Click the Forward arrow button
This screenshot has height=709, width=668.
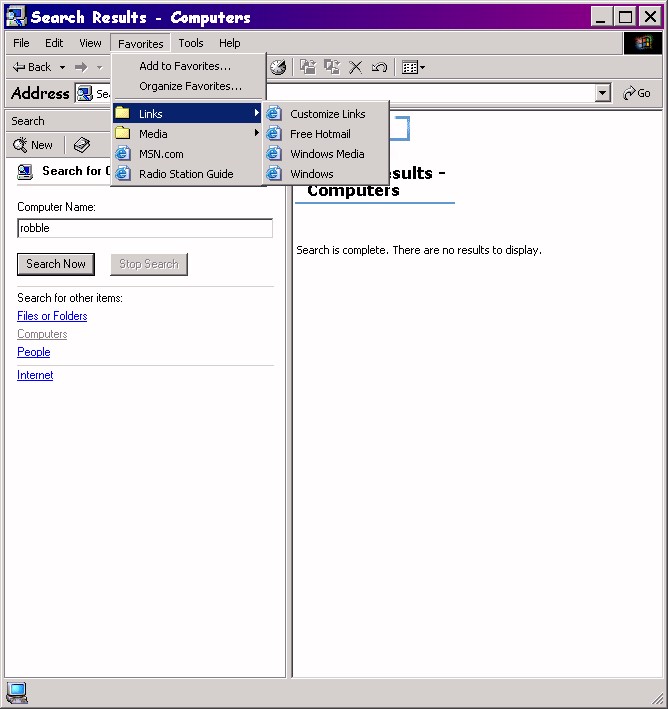(x=81, y=67)
